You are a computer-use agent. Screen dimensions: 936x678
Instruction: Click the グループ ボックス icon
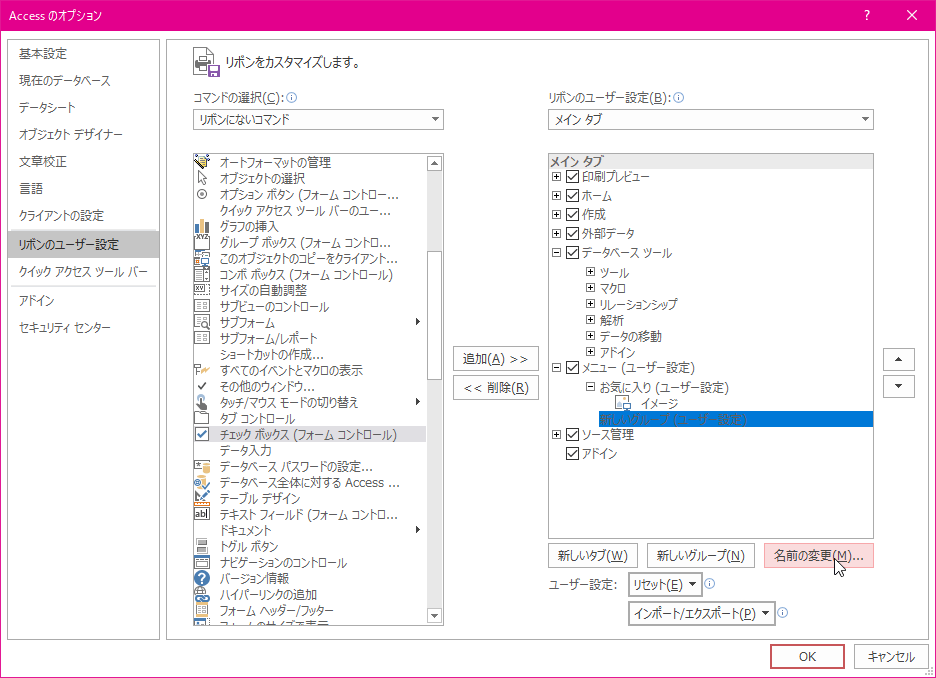pos(202,242)
